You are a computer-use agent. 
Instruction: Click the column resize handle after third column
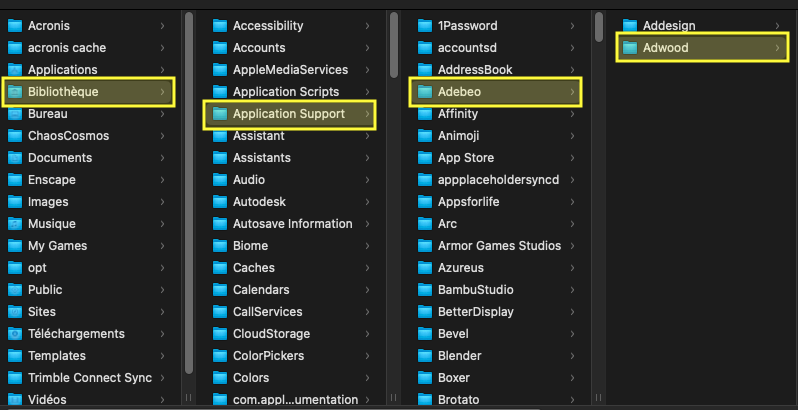(598, 397)
